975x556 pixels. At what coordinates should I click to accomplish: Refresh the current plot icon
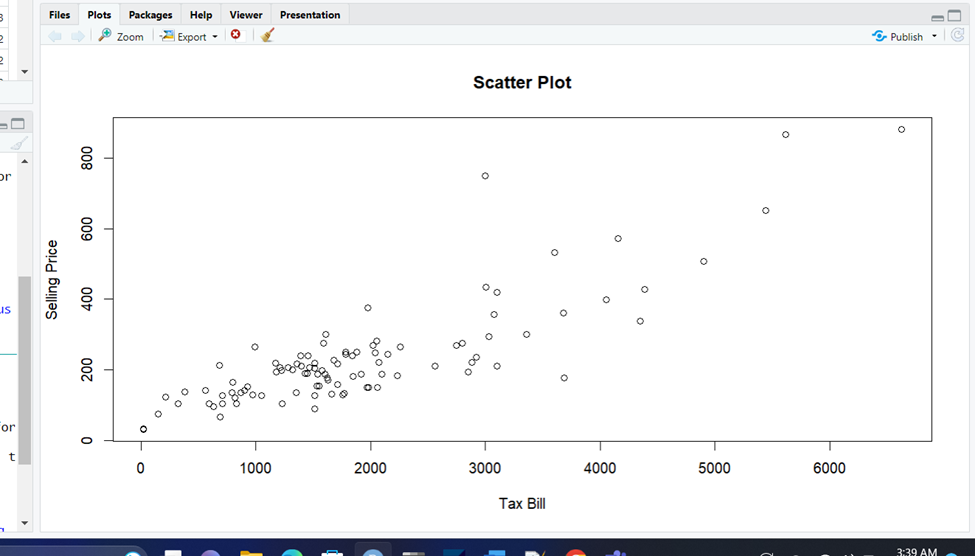(x=958, y=35)
